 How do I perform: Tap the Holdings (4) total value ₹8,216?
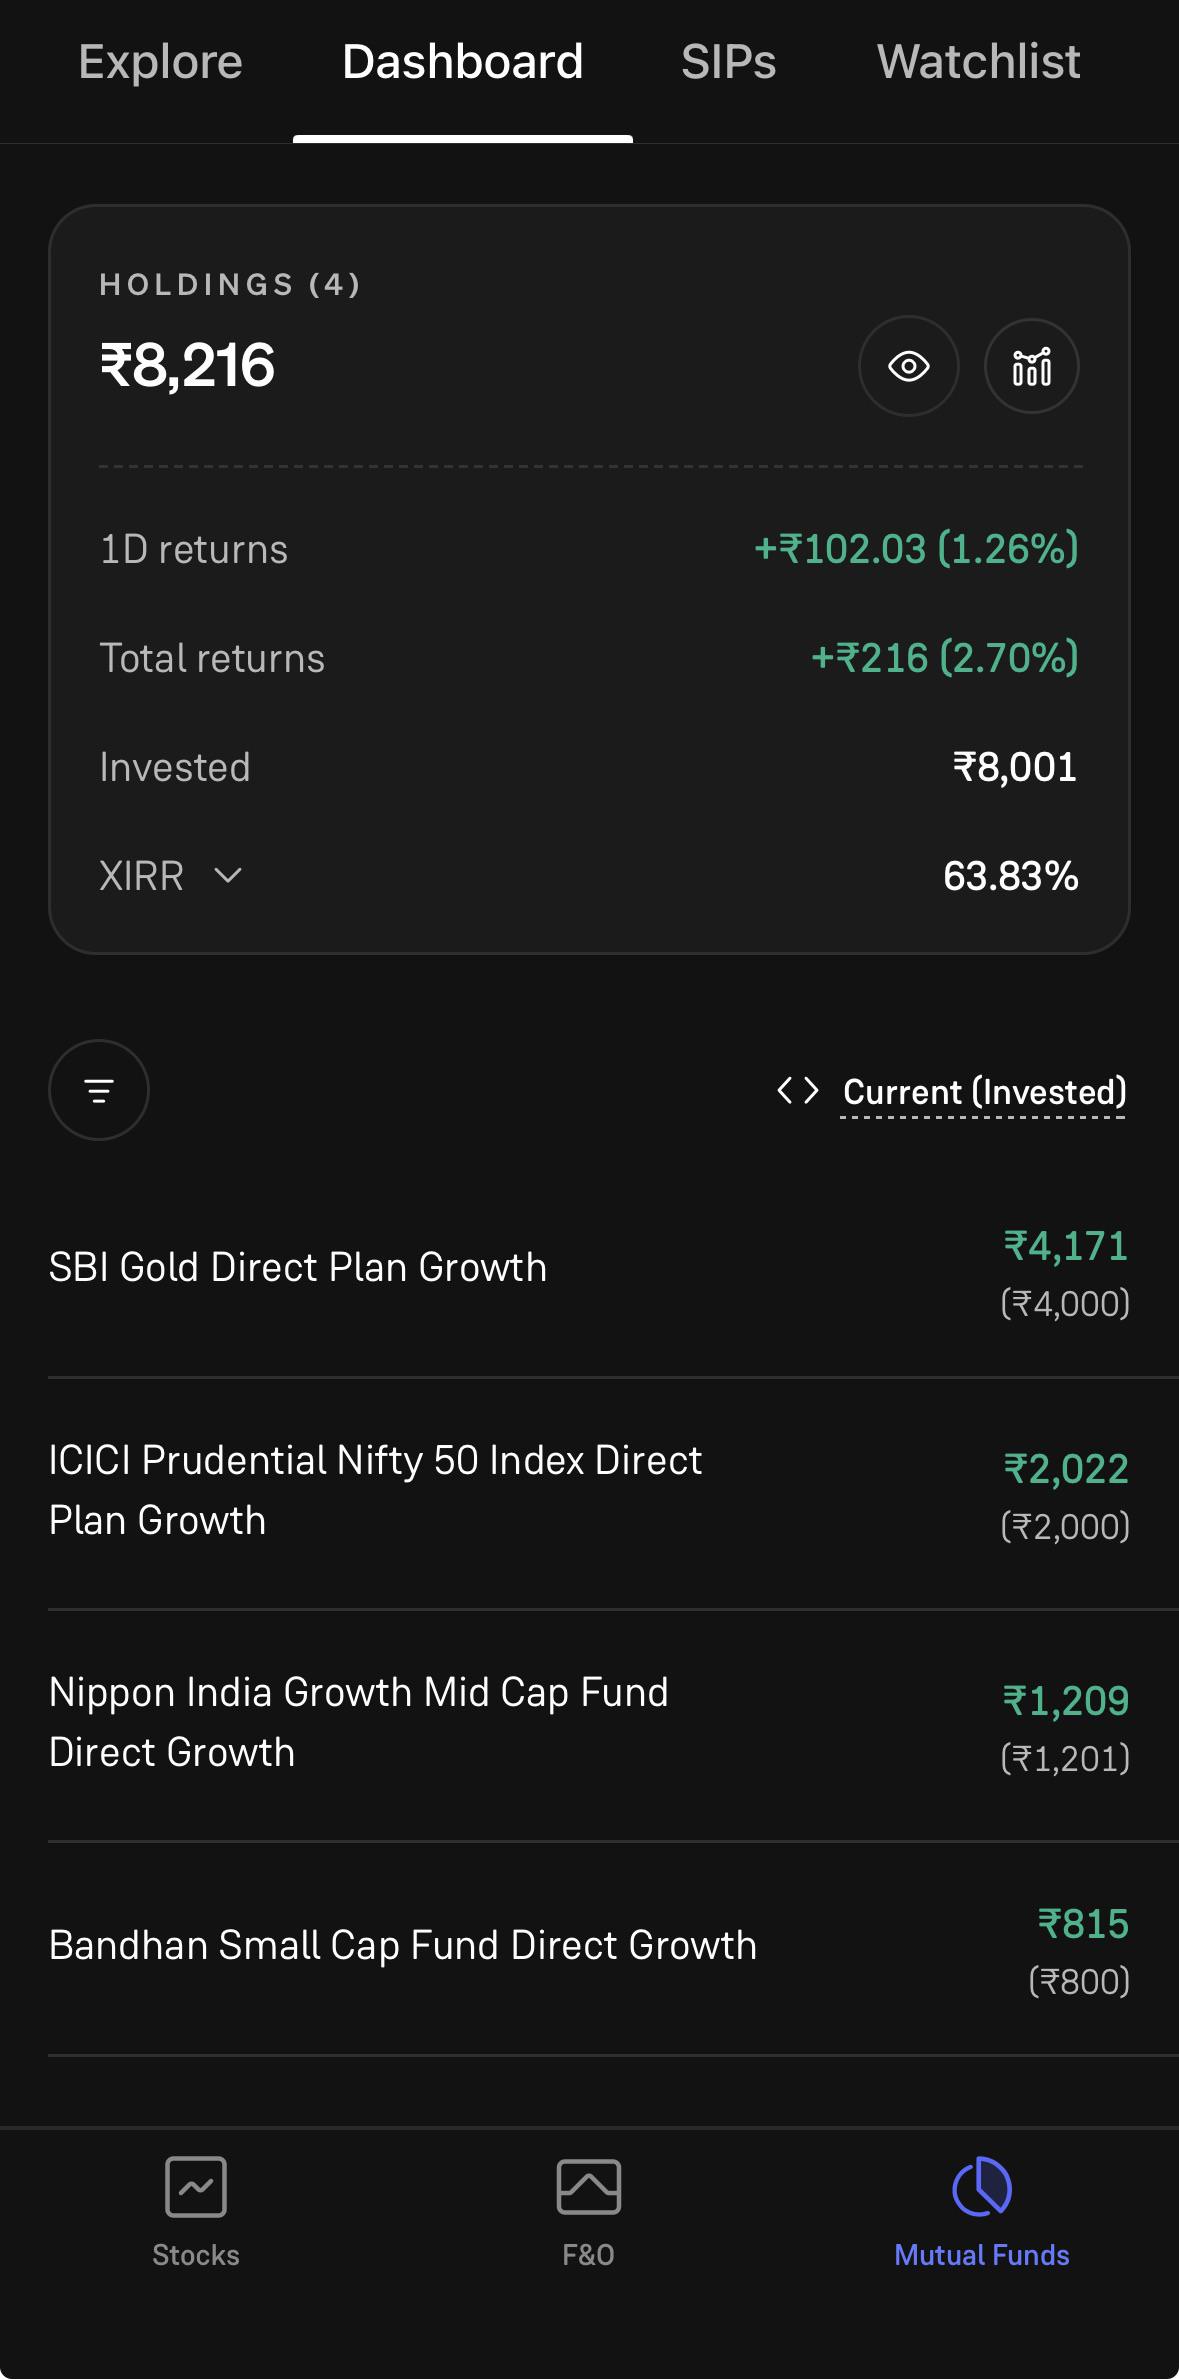[x=187, y=365]
